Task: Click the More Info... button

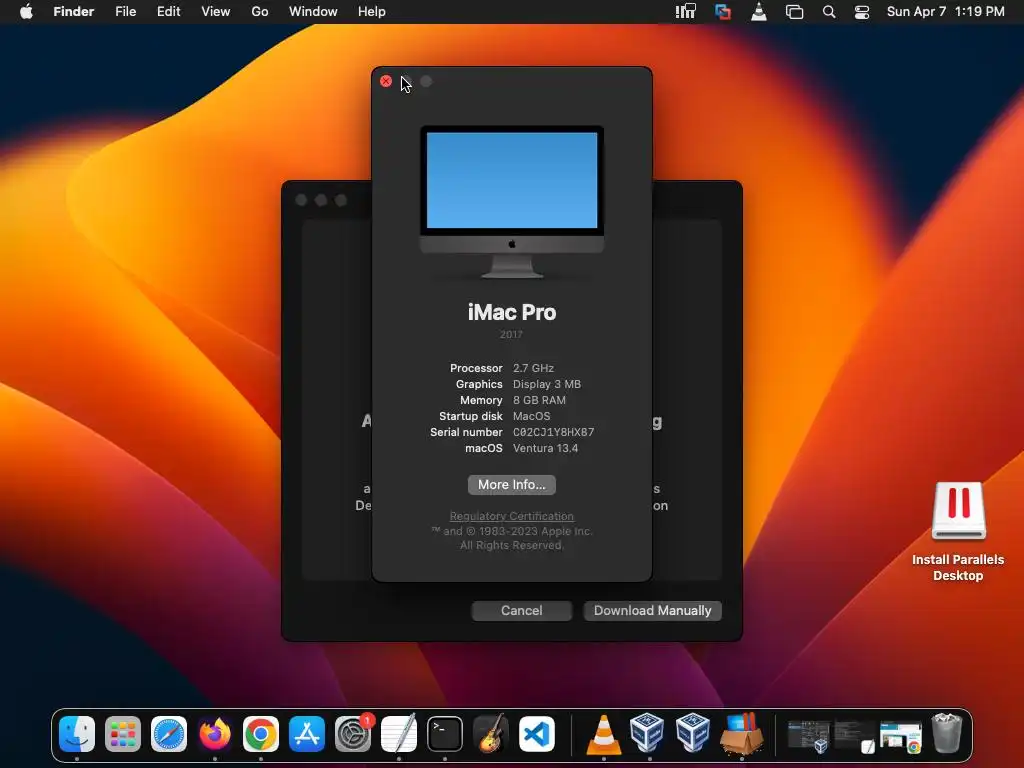Action: pos(511,485)
